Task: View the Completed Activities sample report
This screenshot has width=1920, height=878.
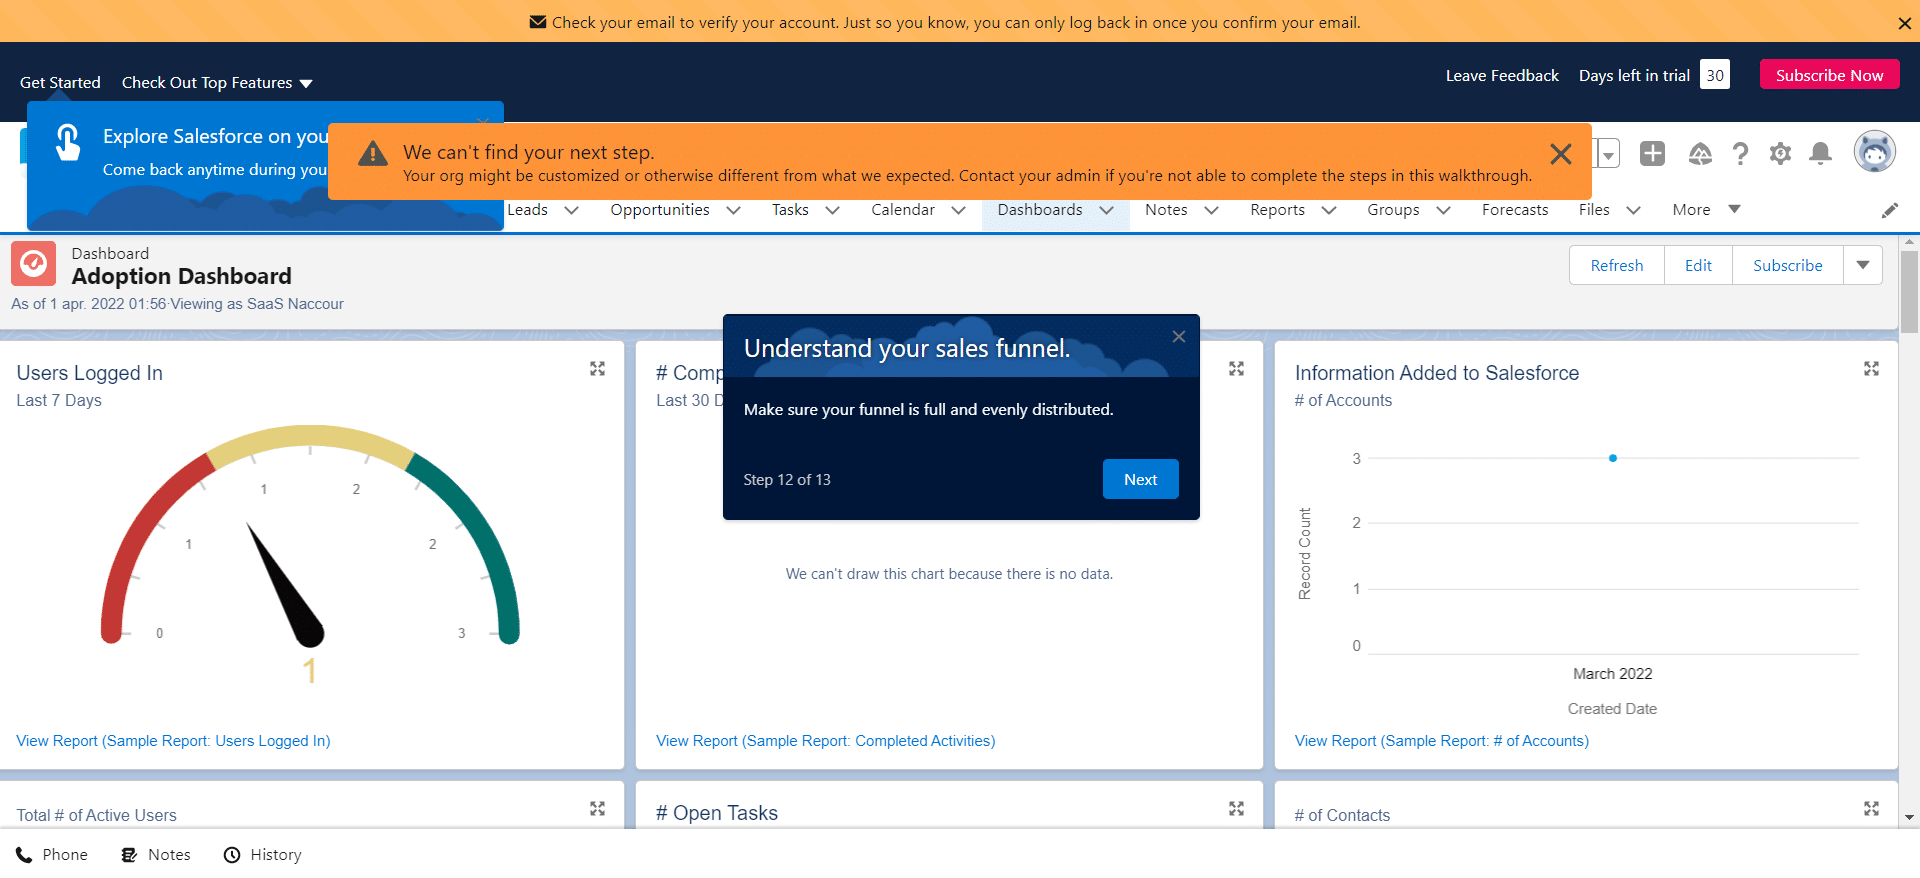Action: click(x=825, y=741)
